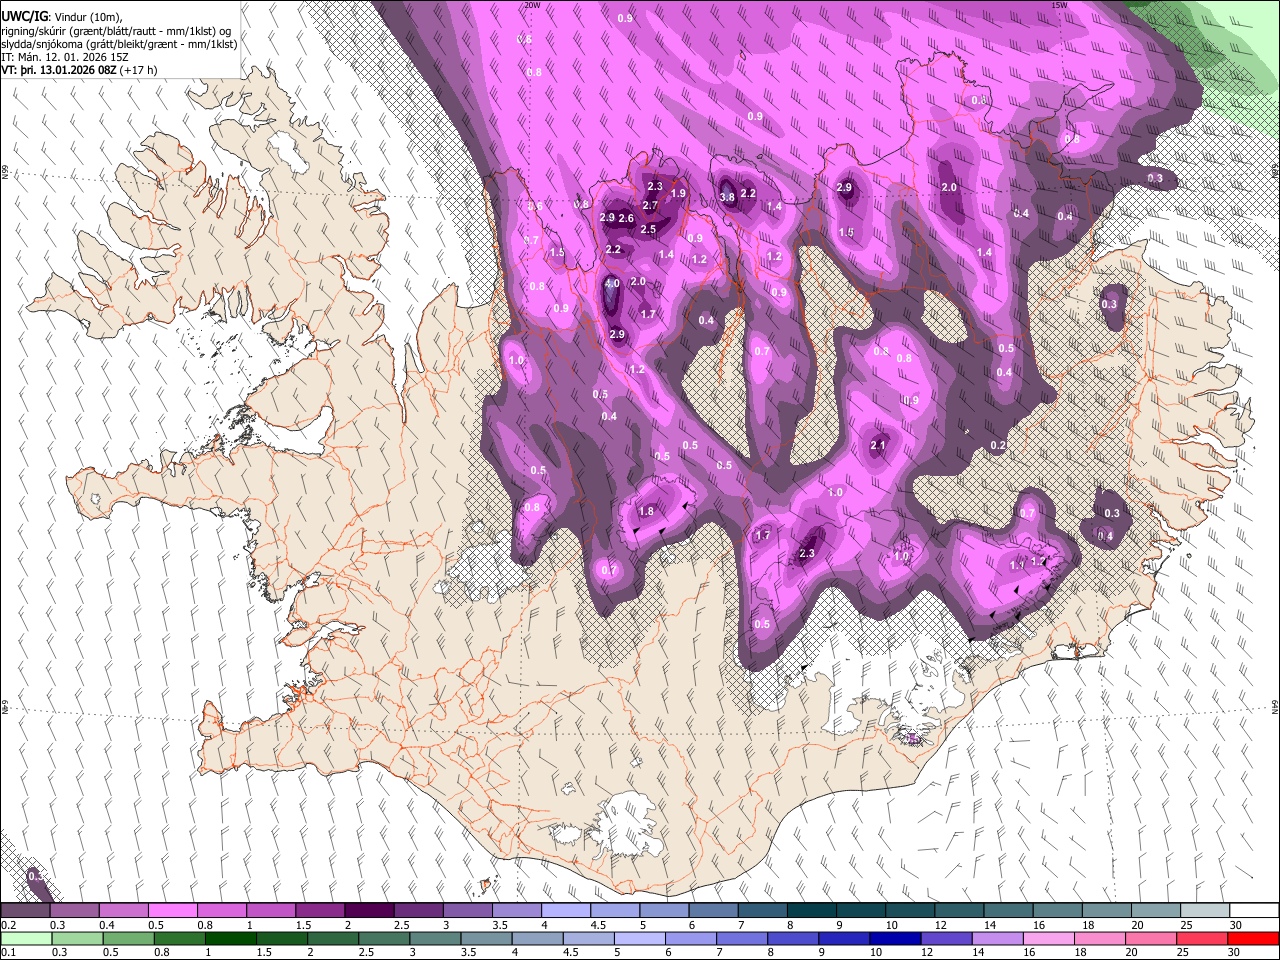Click the lavender 4–4.5 snow legend swatch

click(x=567, y=911)
